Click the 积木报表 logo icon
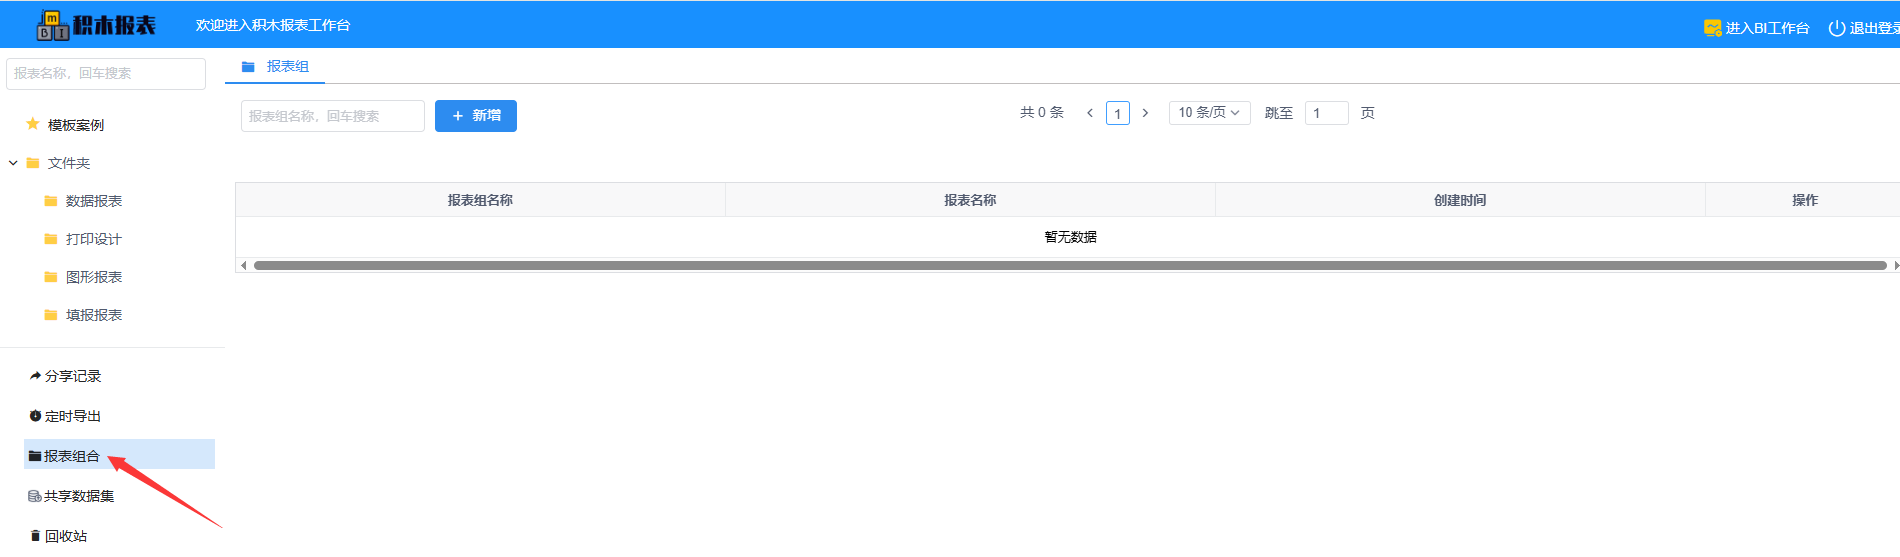 [52, 25]
